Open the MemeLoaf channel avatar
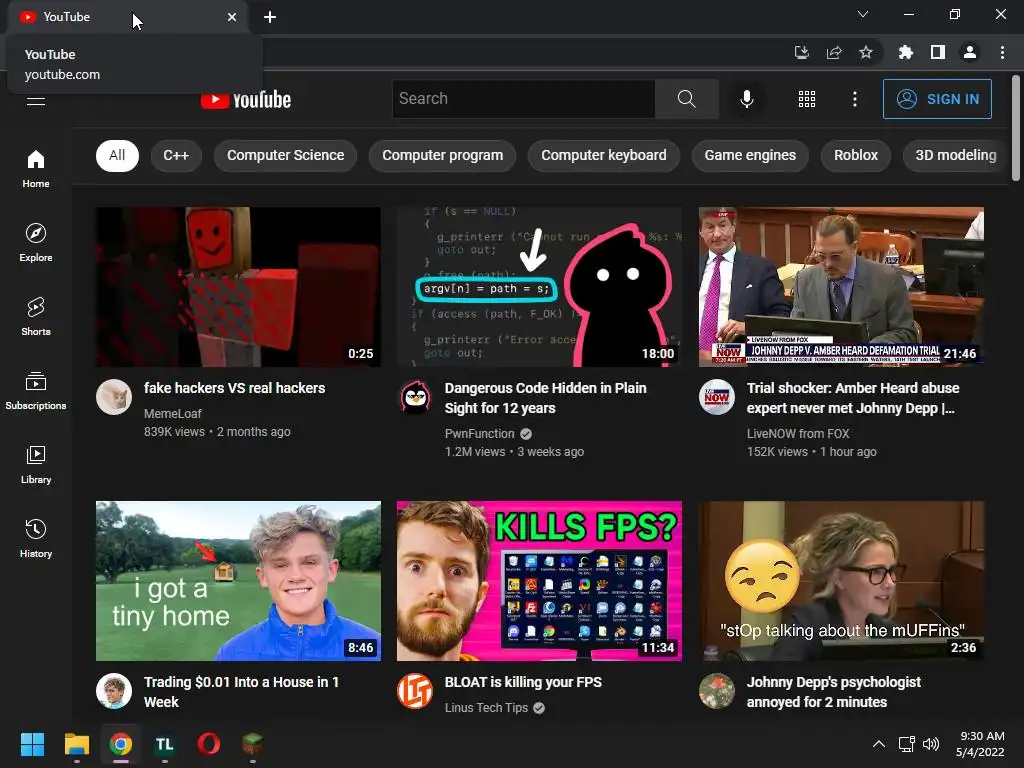Viewport: 1024px width, 768px height. (114, 397)
